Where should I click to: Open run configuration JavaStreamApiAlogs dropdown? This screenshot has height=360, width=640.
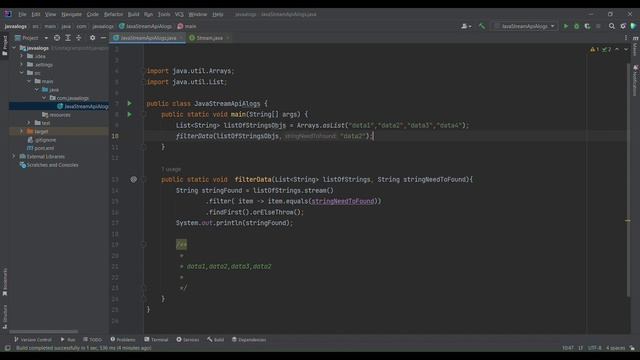pos(525,26)
